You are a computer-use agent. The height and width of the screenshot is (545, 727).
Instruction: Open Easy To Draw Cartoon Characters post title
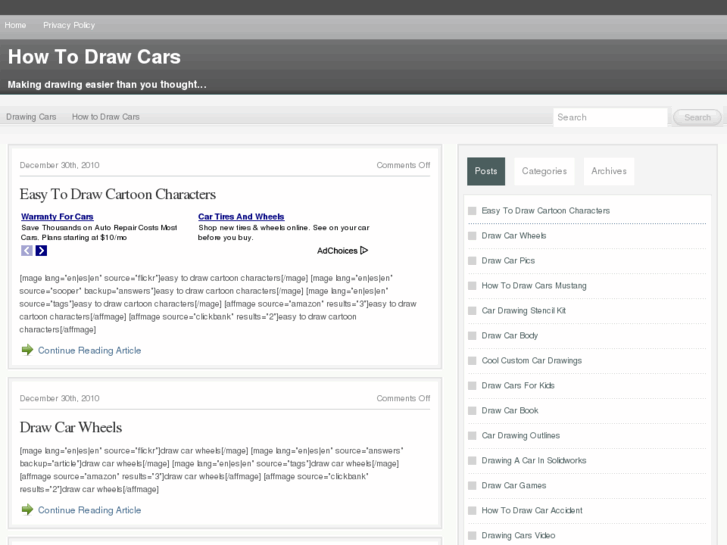[118, 194]
